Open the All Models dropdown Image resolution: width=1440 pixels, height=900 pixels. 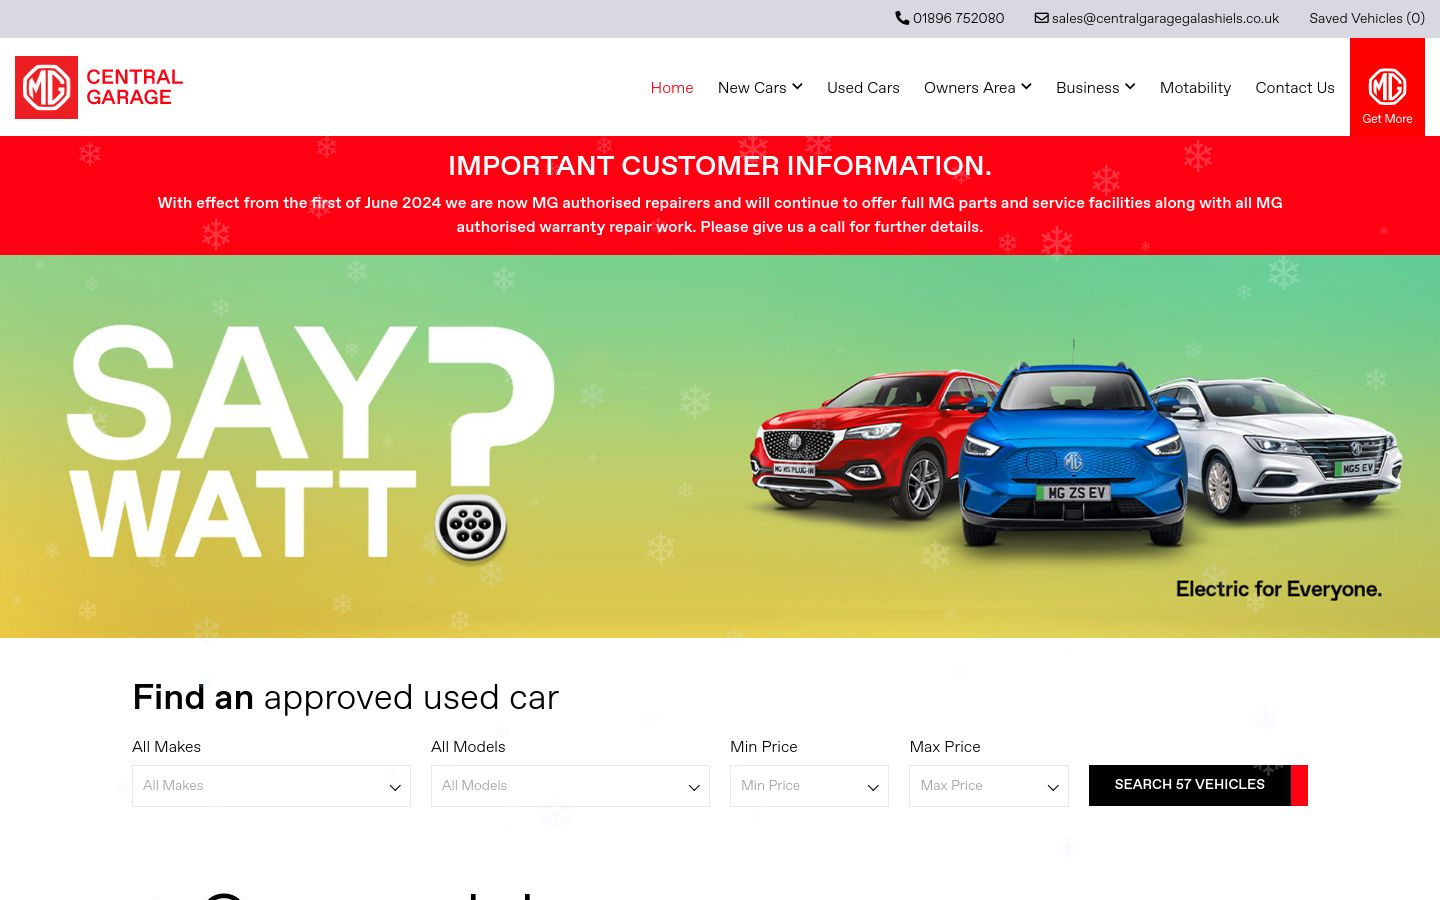point(570,786)
